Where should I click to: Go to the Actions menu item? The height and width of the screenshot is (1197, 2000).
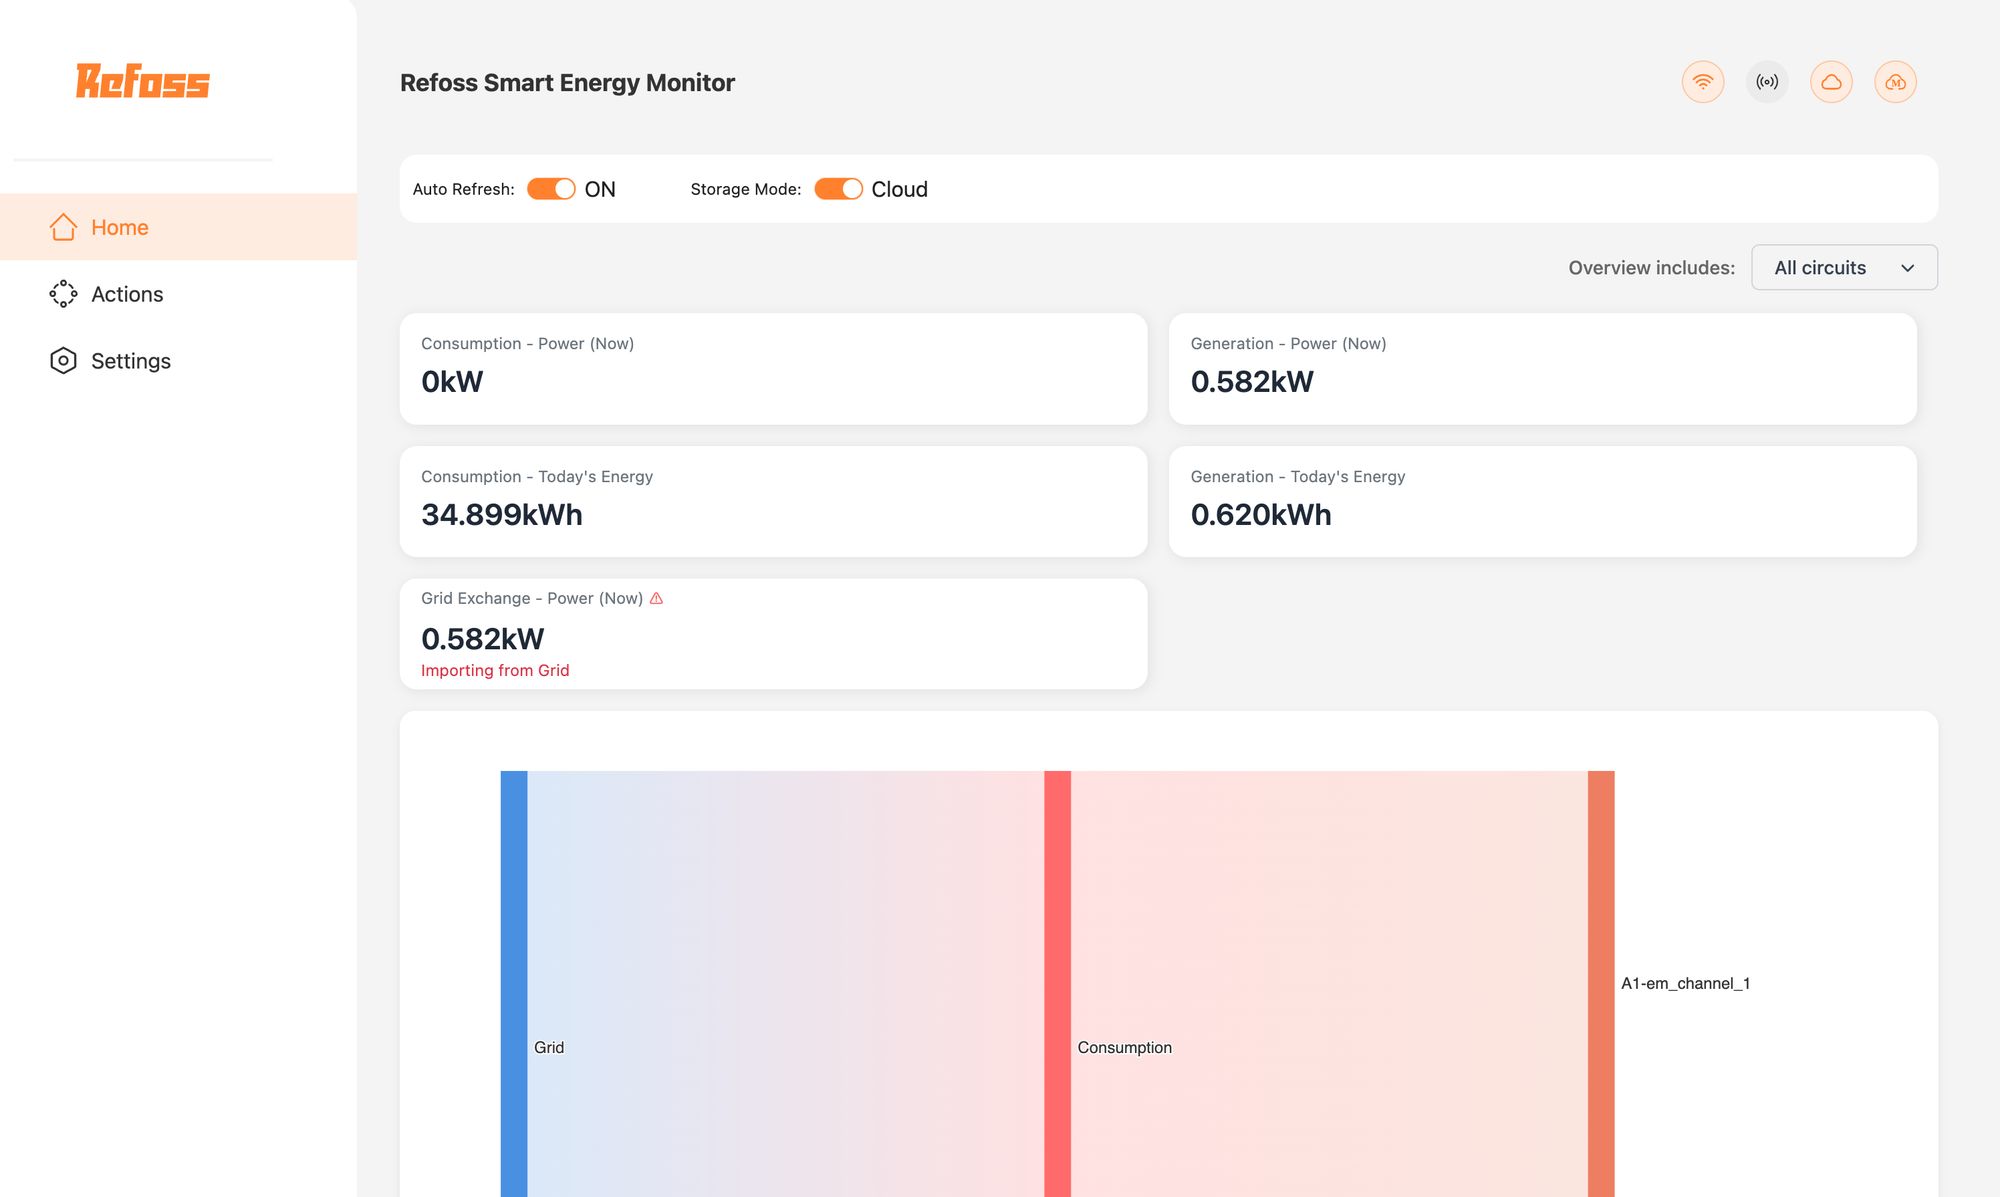[x=127, y=294]
